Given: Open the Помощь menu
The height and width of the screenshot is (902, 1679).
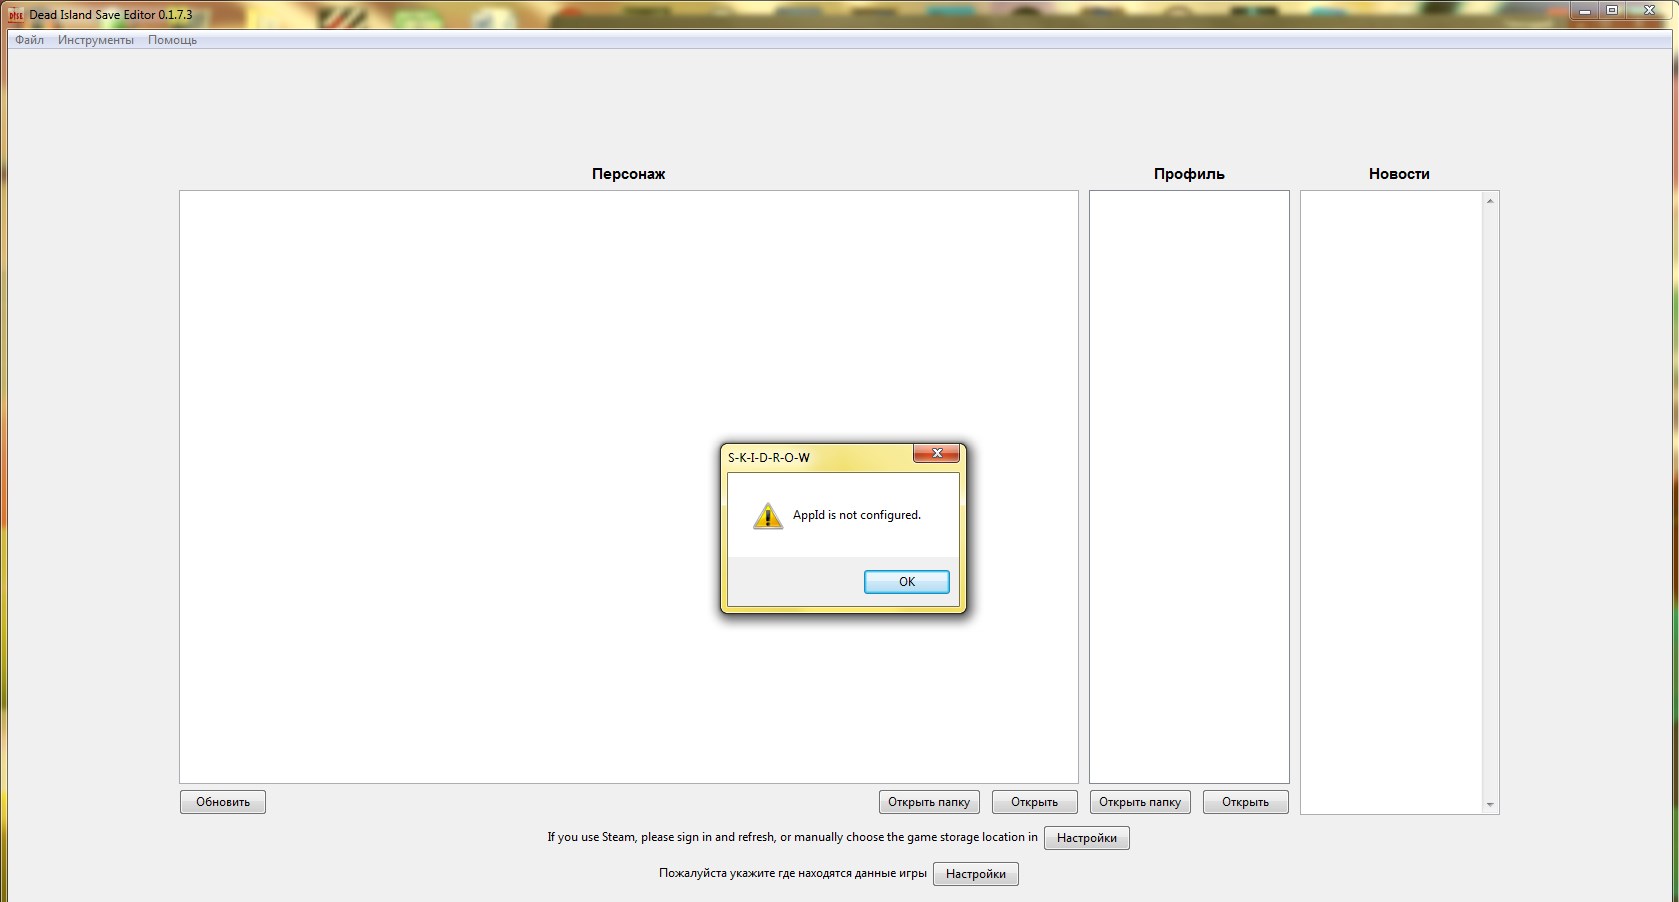Looking at the screenshot, I should click(172, 40).
